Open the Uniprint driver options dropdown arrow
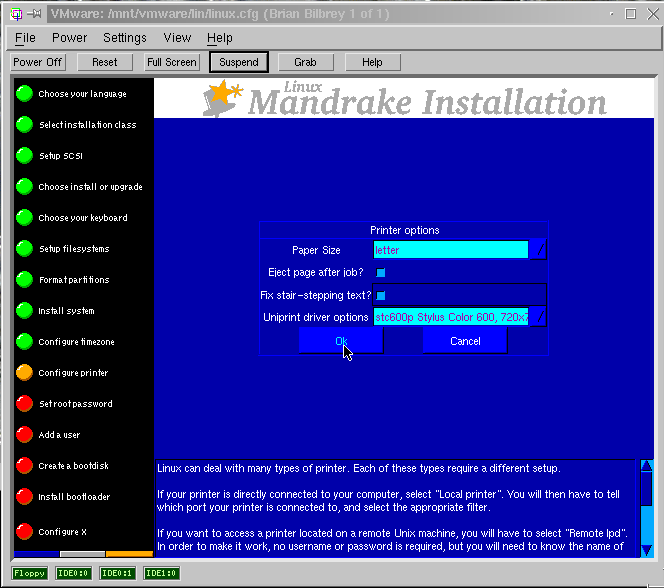This screenshot has width=664, height=588. pos(538,317)
